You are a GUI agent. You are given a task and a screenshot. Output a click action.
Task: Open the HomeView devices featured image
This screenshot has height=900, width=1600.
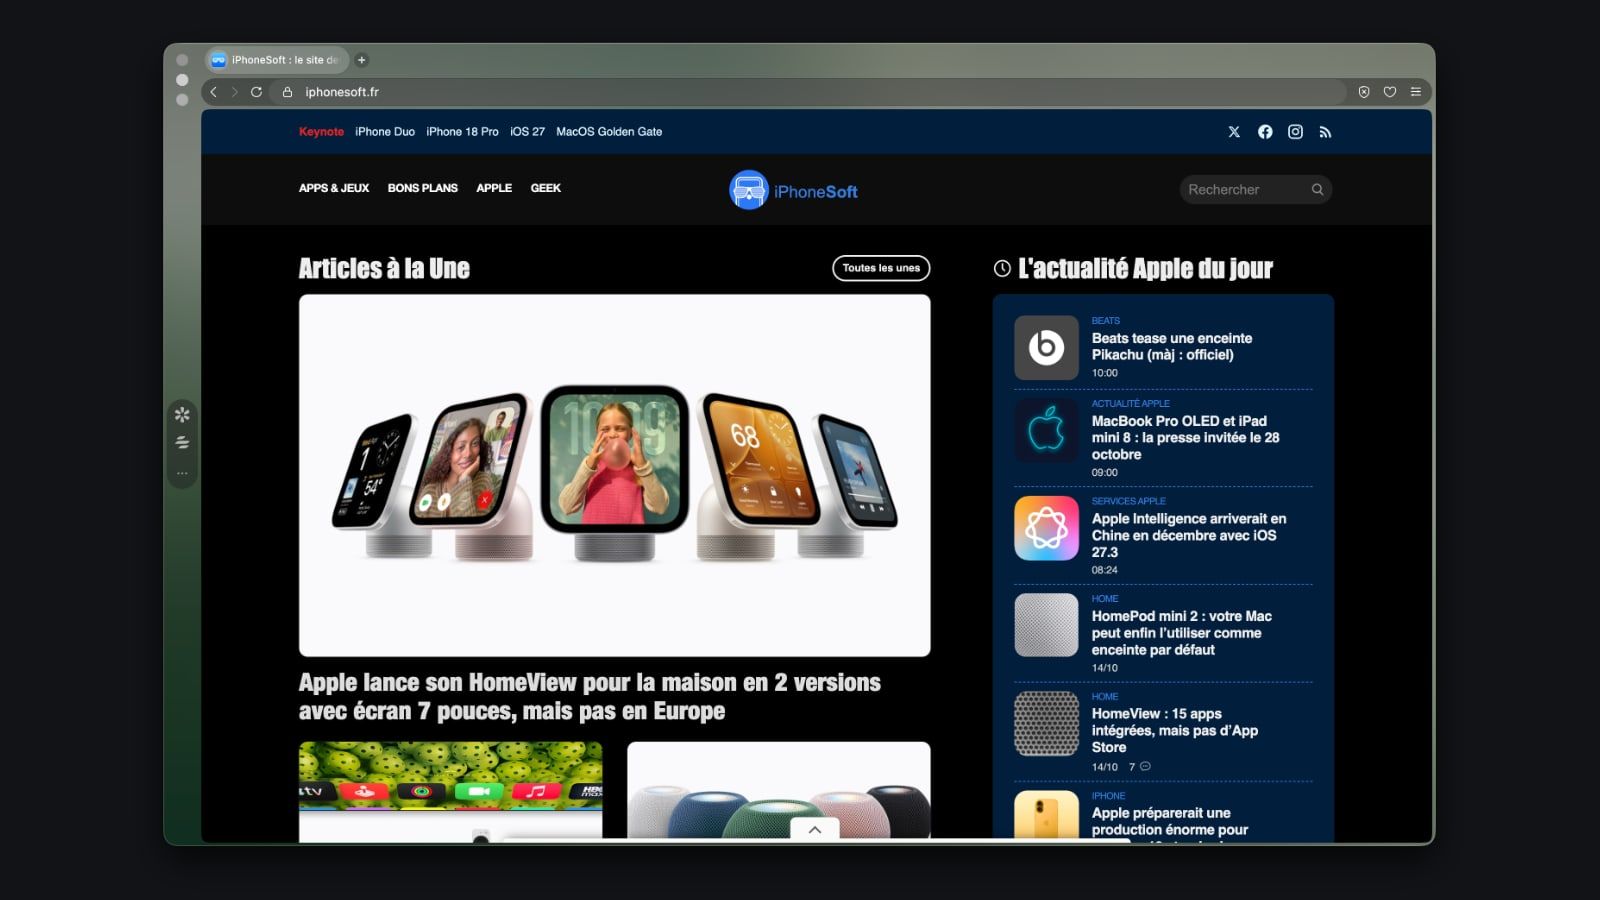pos(614,475)
